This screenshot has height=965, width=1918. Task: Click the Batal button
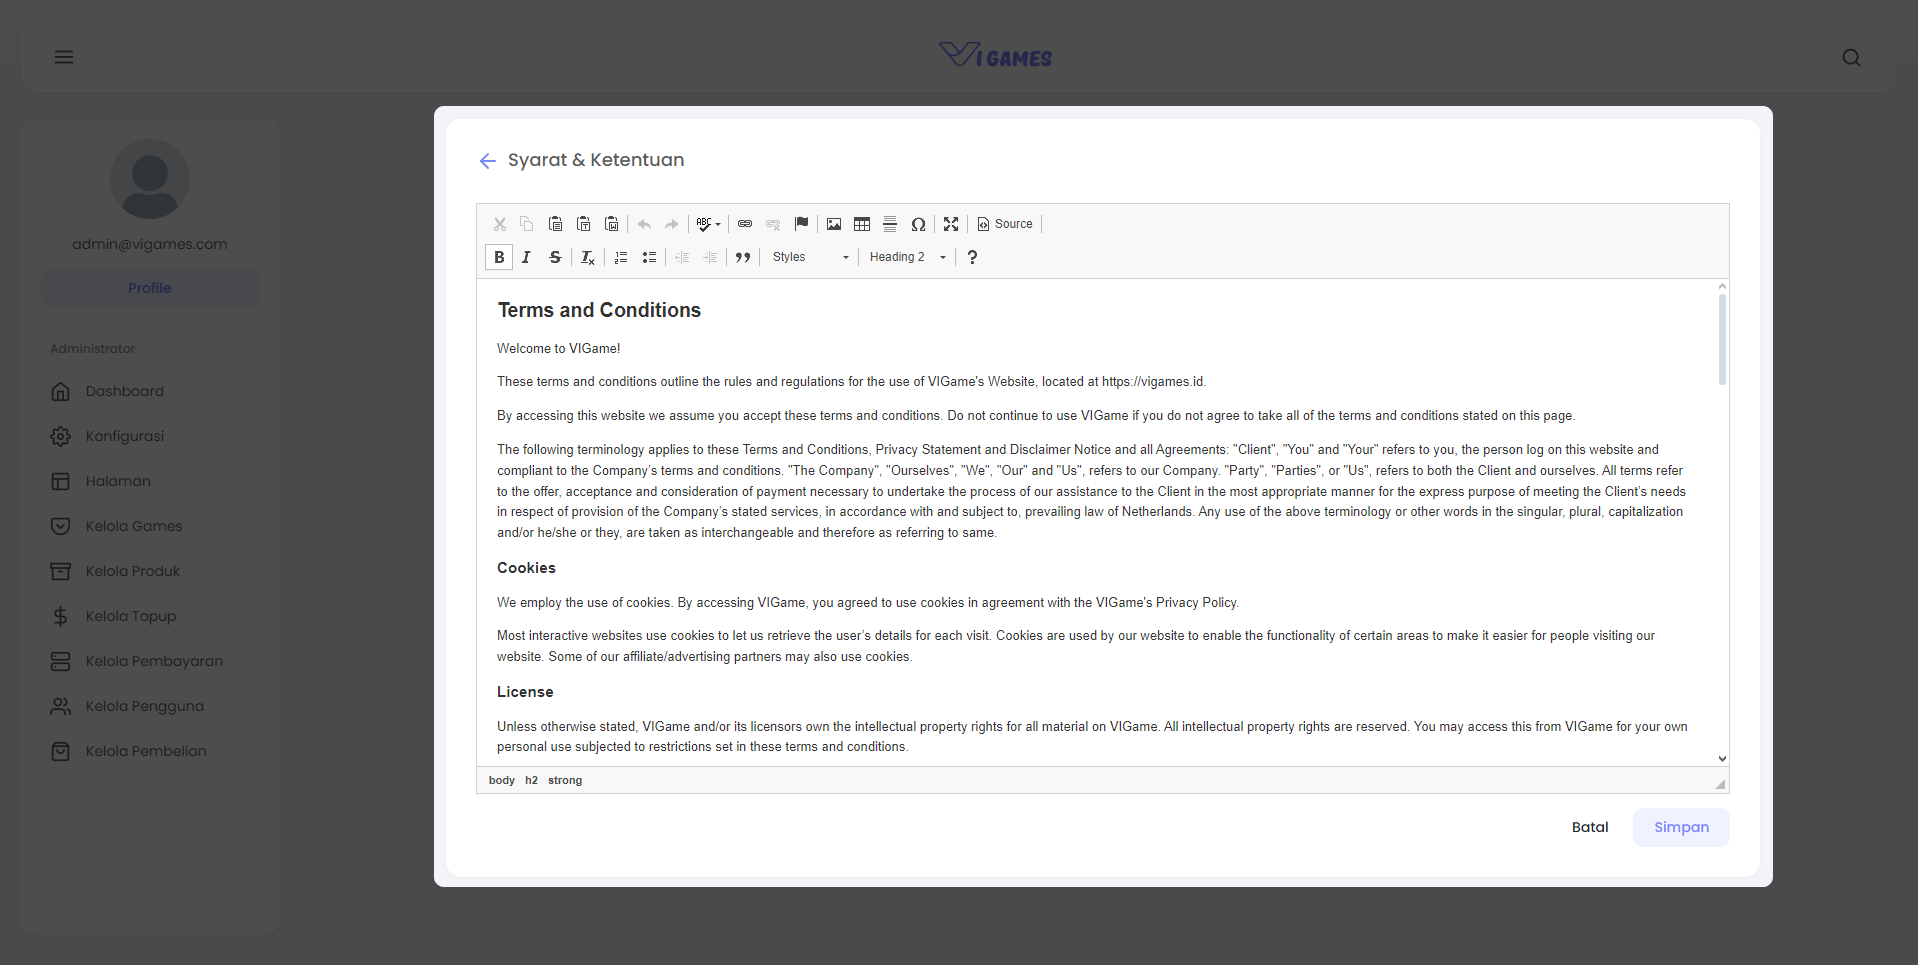pos(1590,827)
